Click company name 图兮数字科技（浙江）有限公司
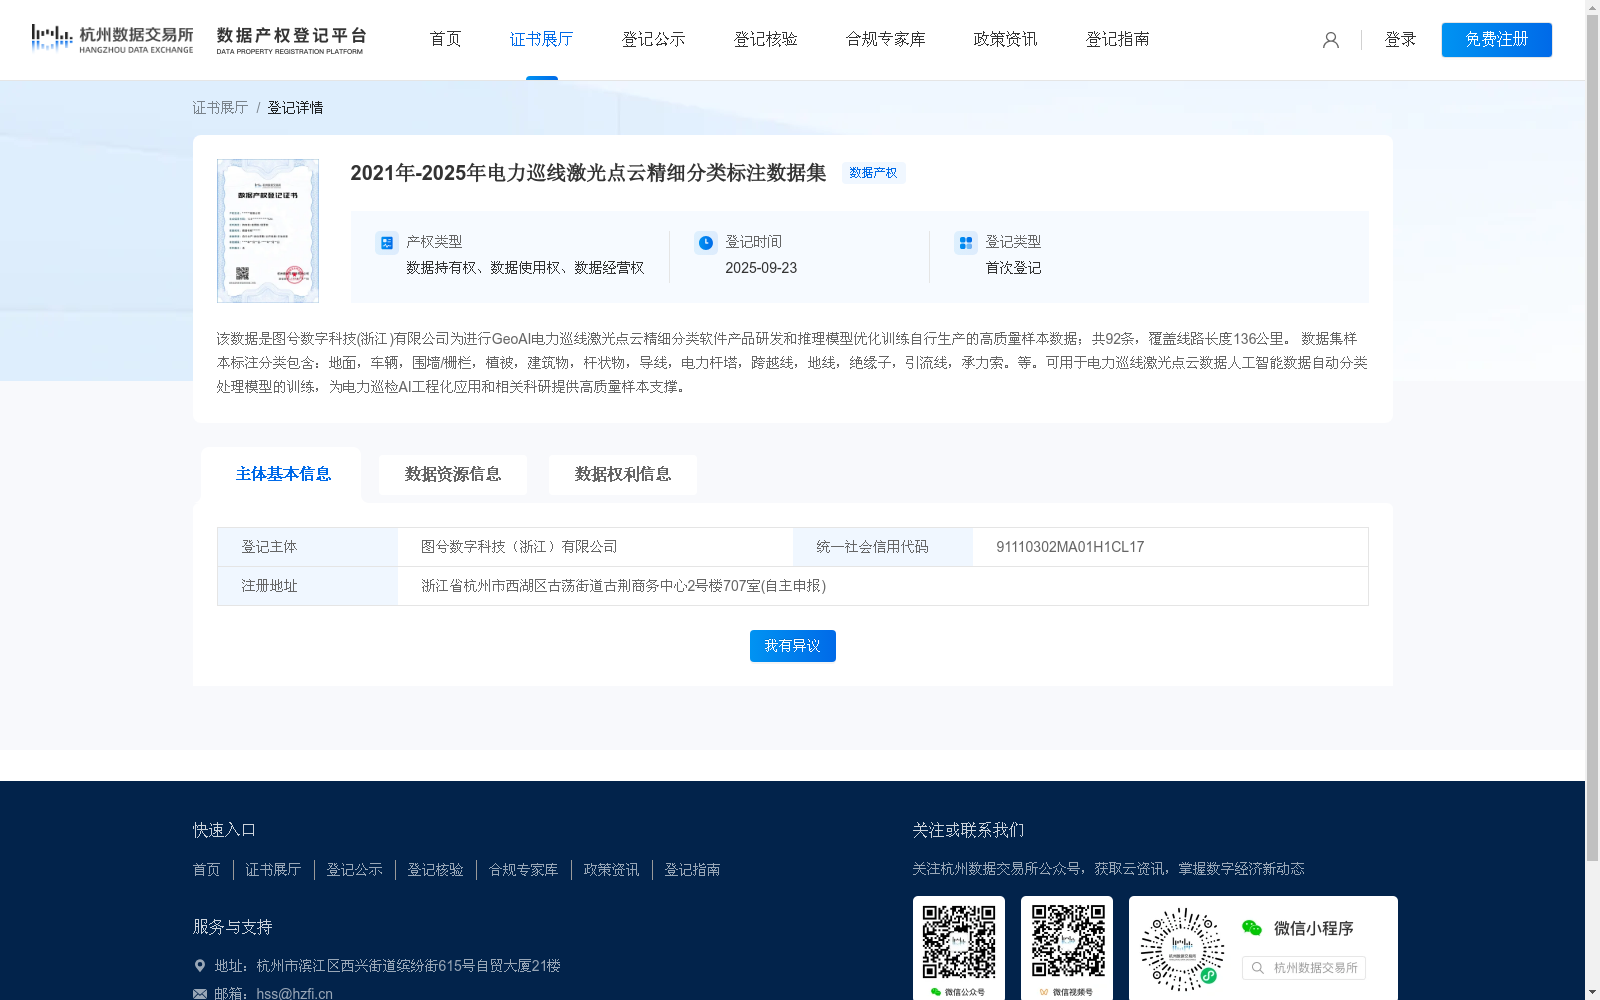This screenshot has width=1600, height=1000. click(519, 547)
